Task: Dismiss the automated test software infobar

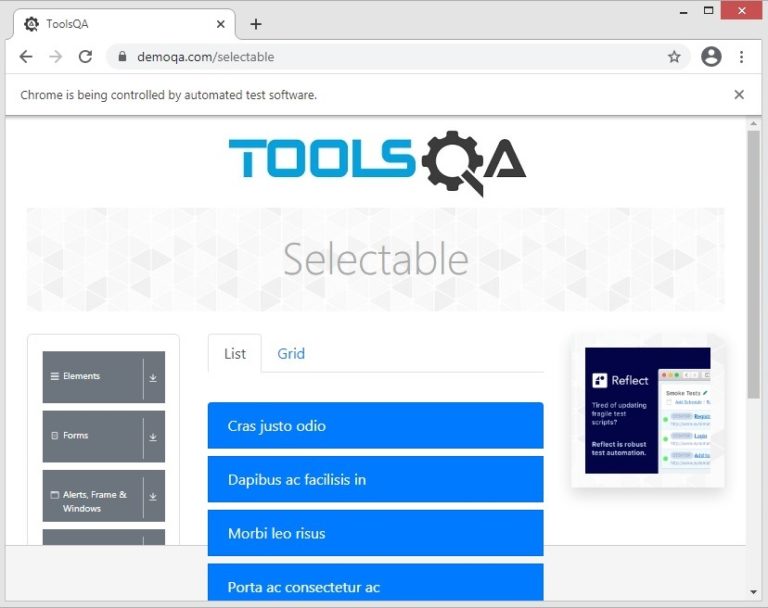Action: tap(739, 95)
